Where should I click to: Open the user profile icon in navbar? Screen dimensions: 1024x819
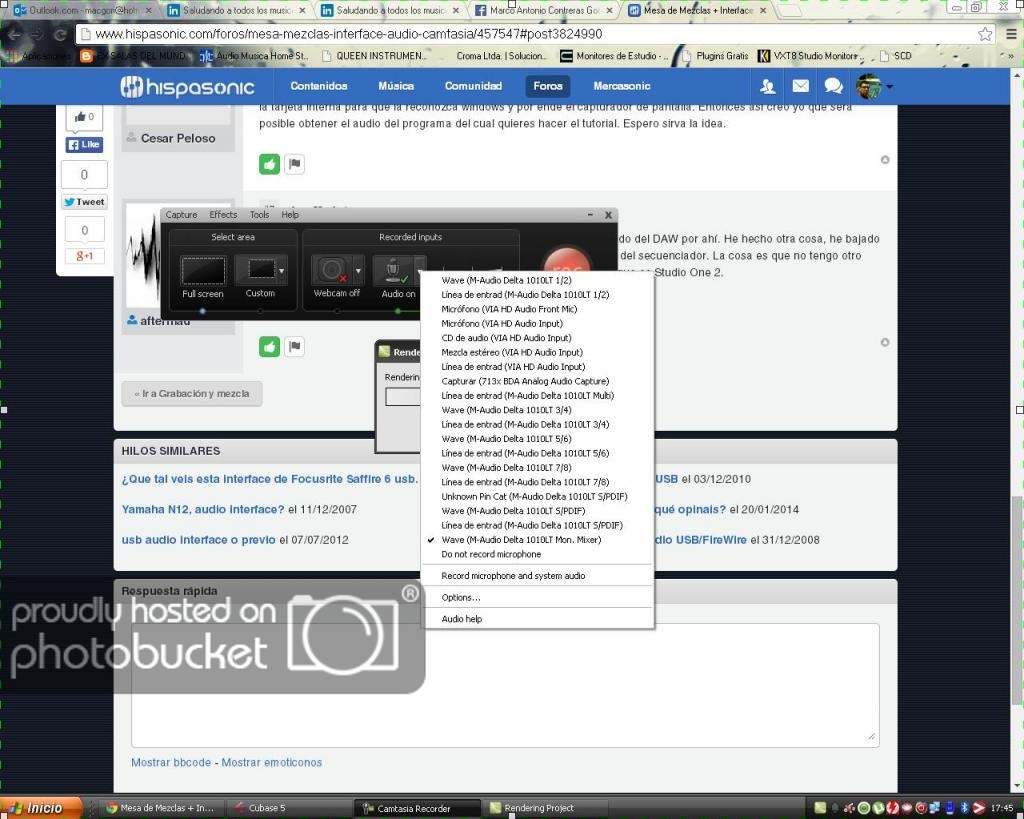[767, 86]
